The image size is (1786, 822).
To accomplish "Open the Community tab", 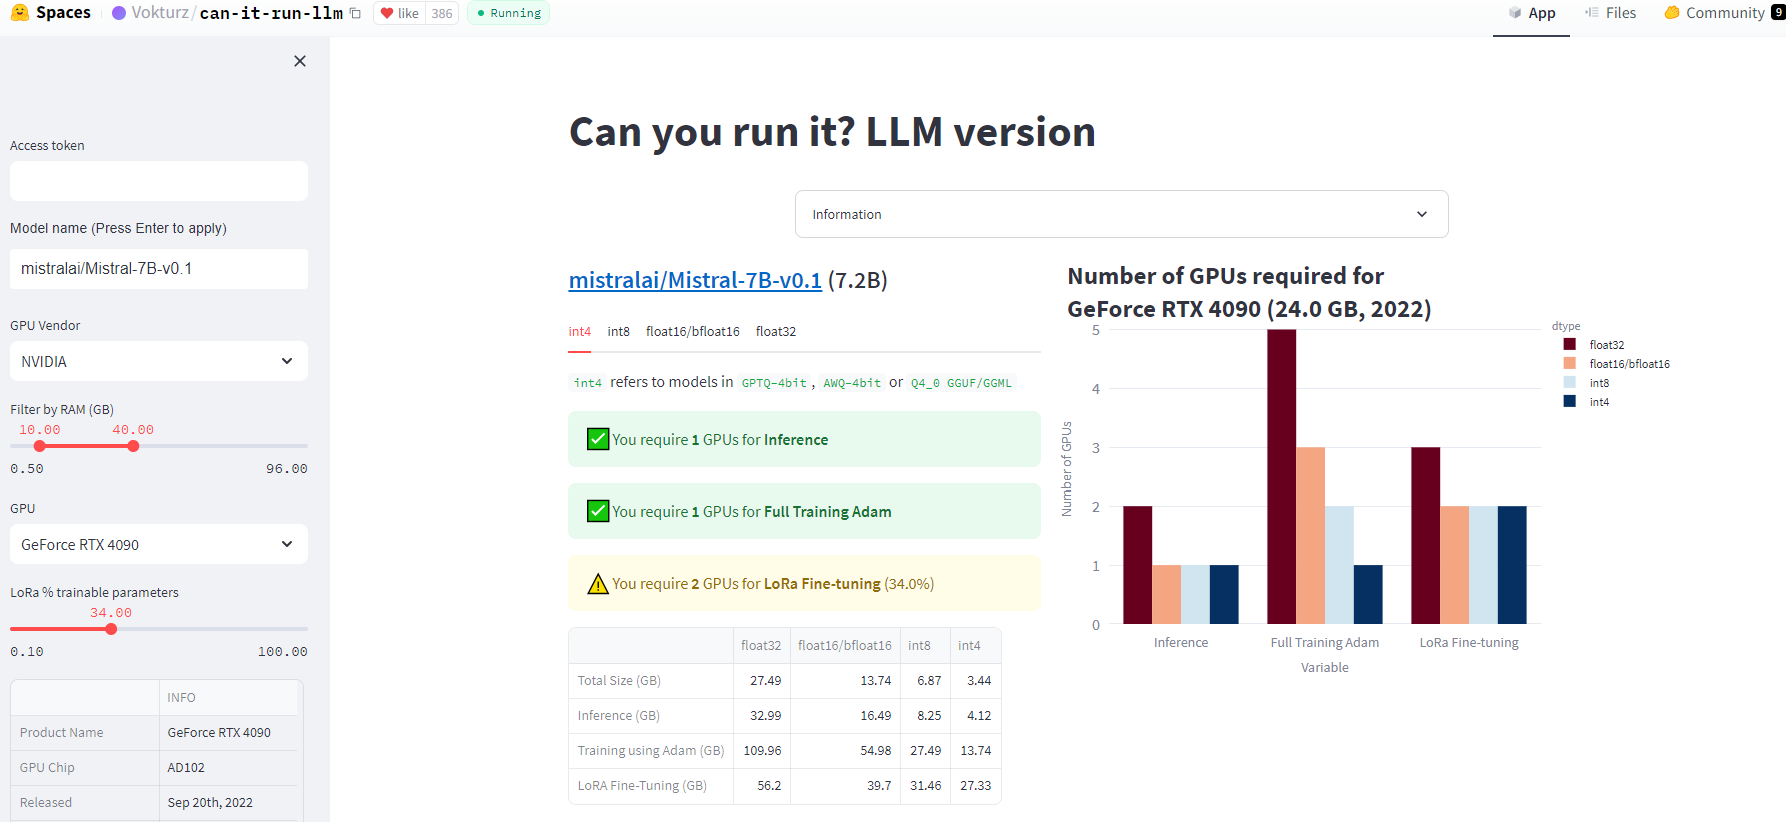I will pyautogui.click(x=1724, y=13).
